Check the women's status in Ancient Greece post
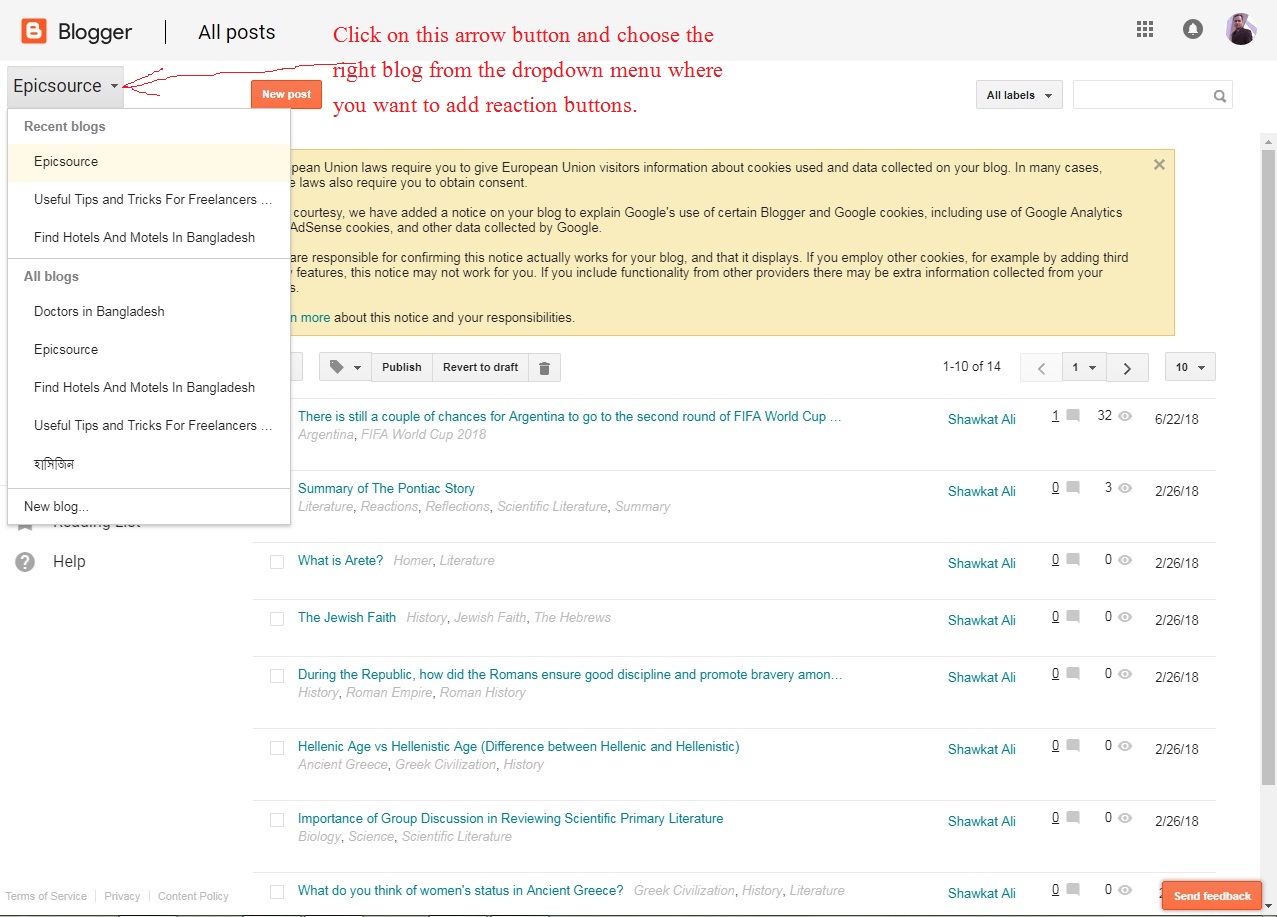This screenshot has height=917, width=1277. click(x=277, y=892)
